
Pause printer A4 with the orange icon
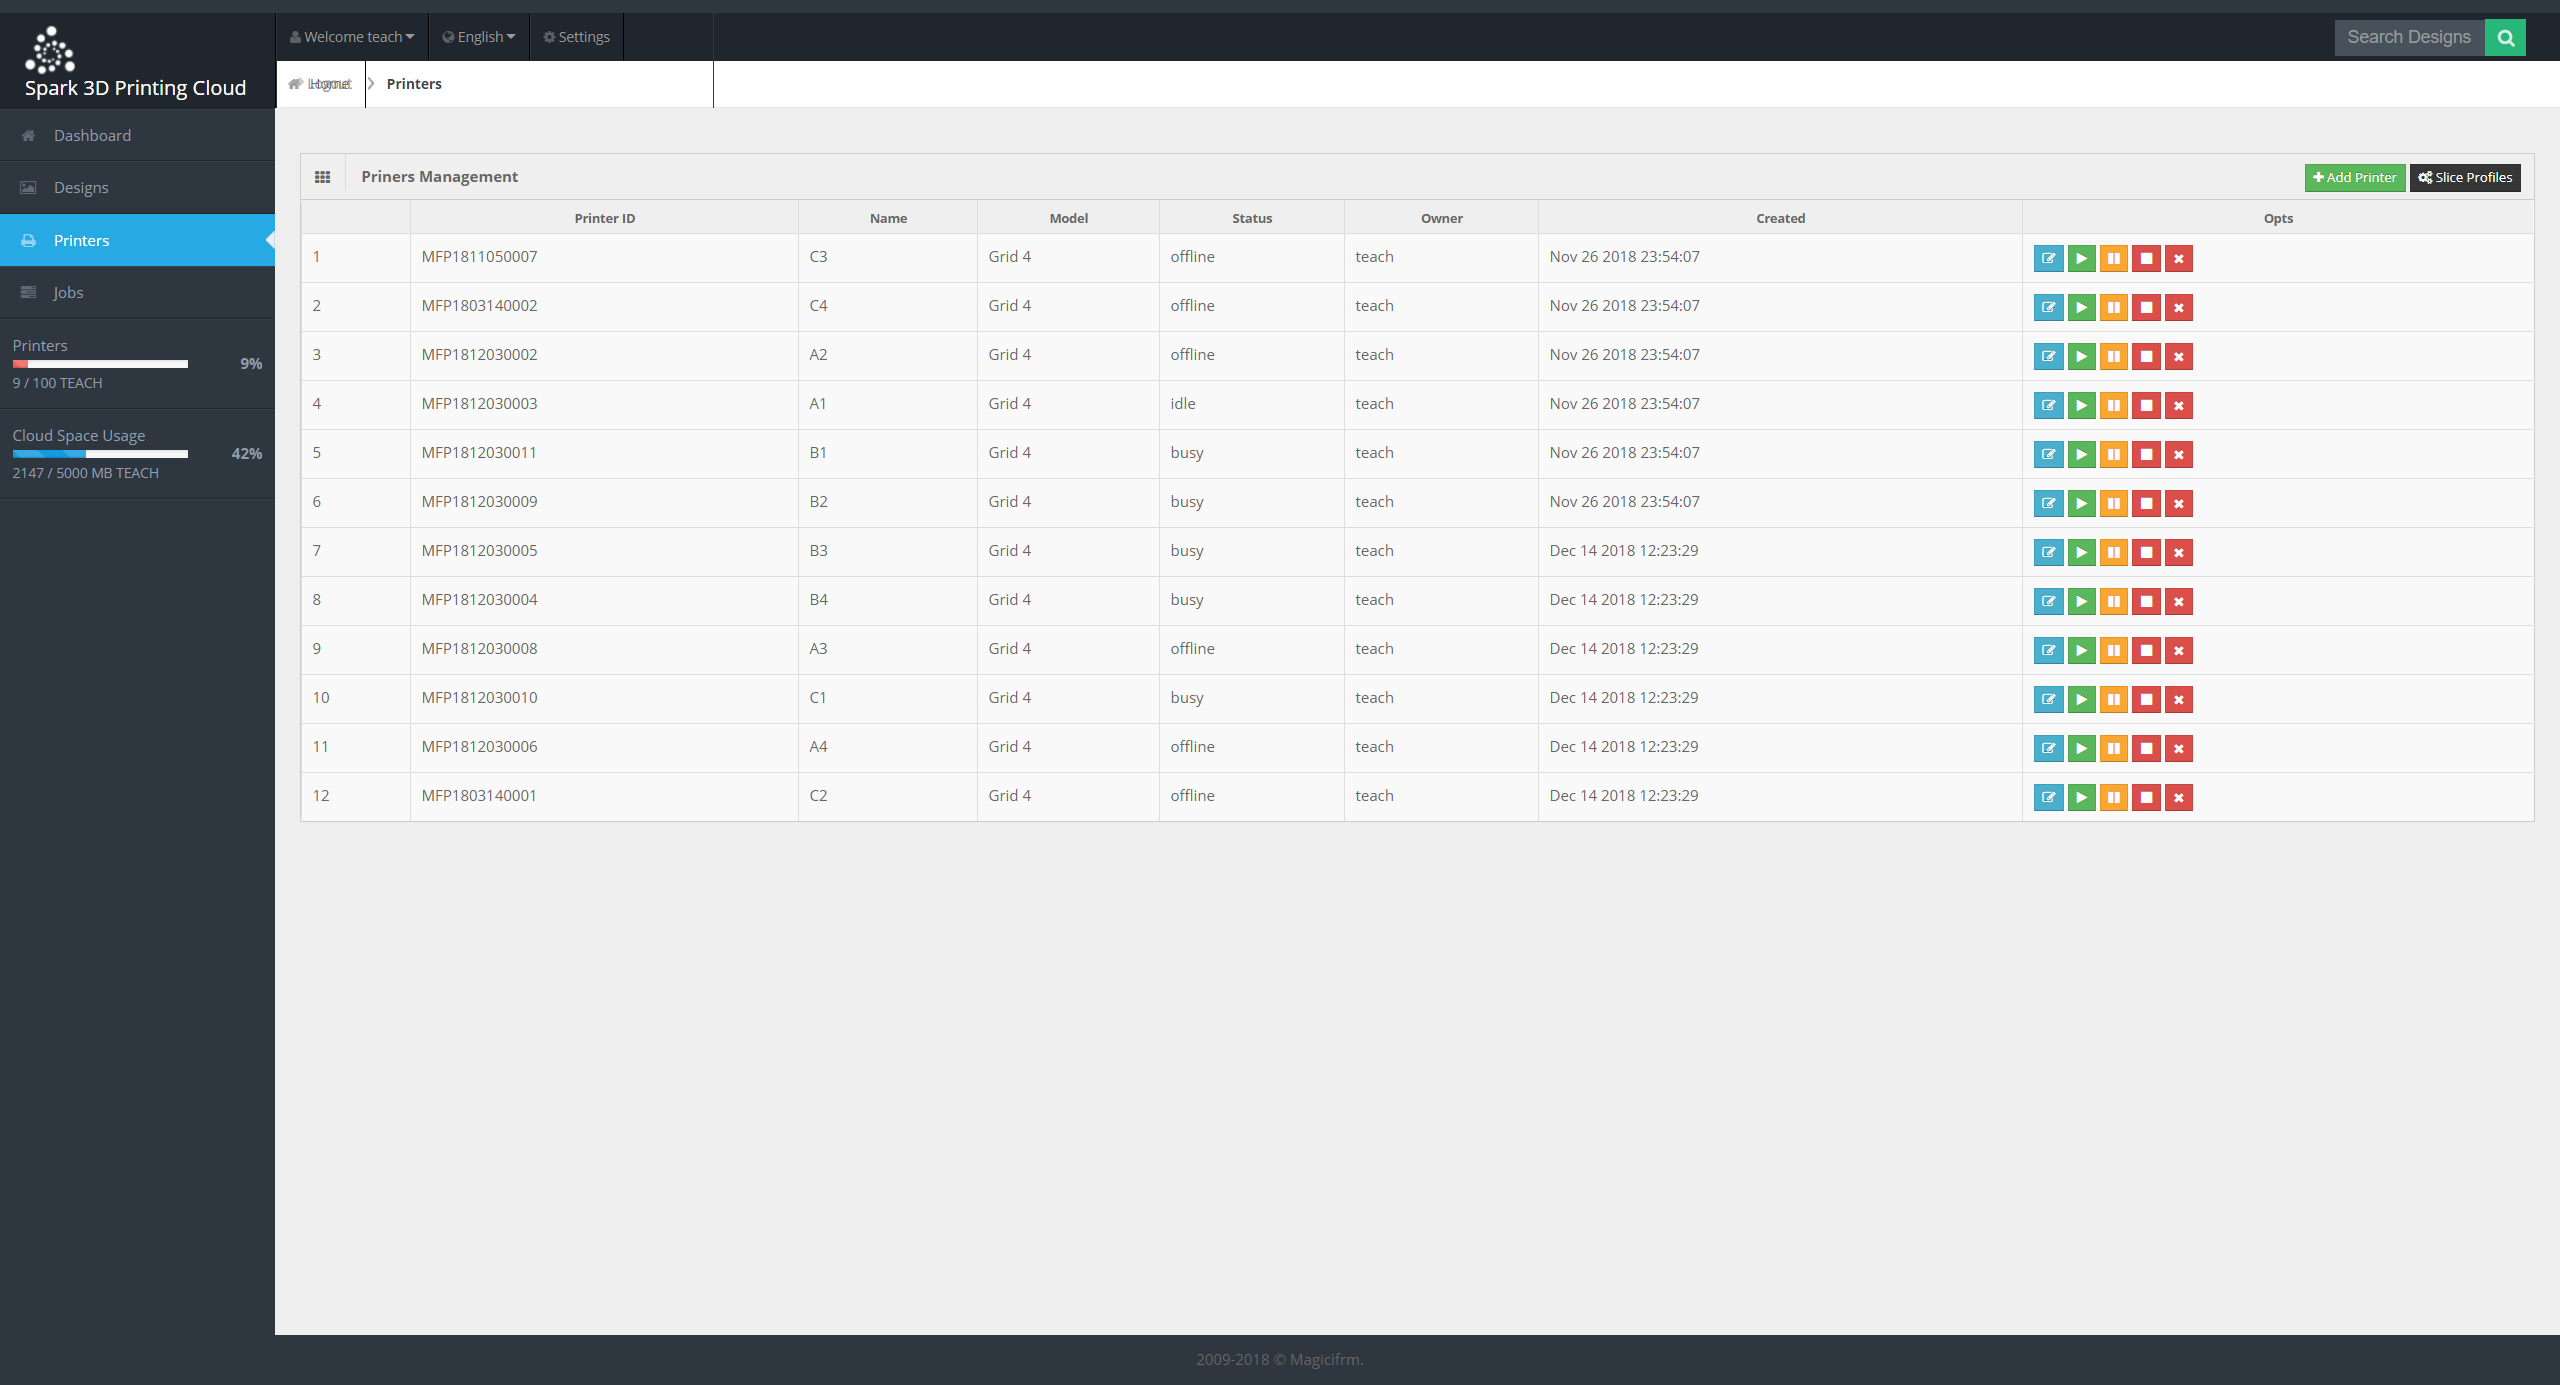[x=2113, y=748]
